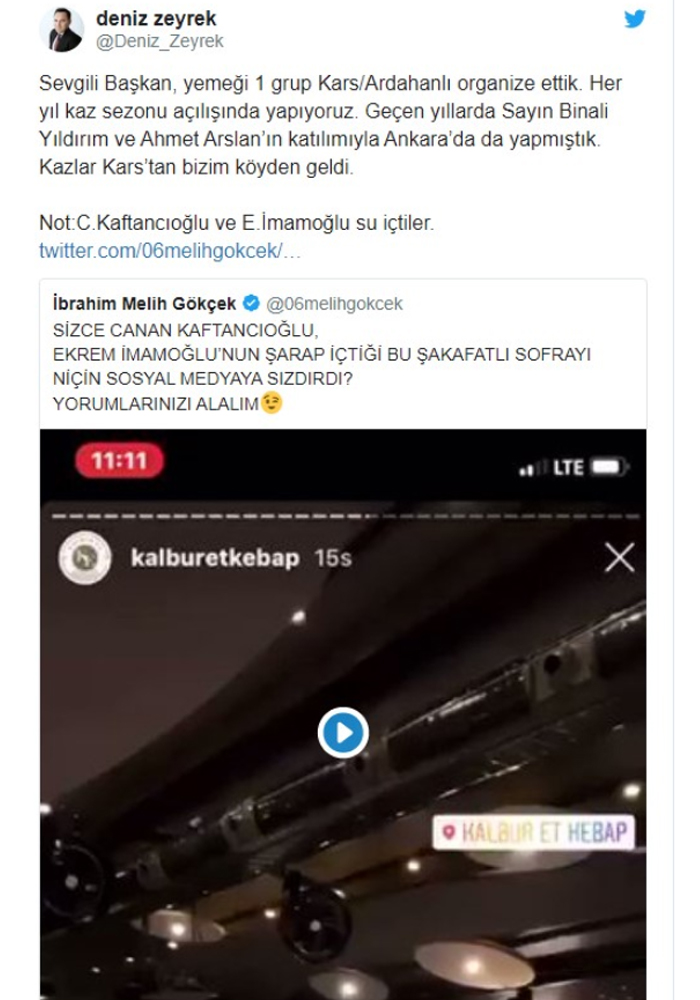
Task: Click the battery icon in status bar
Action: (609, 467)
